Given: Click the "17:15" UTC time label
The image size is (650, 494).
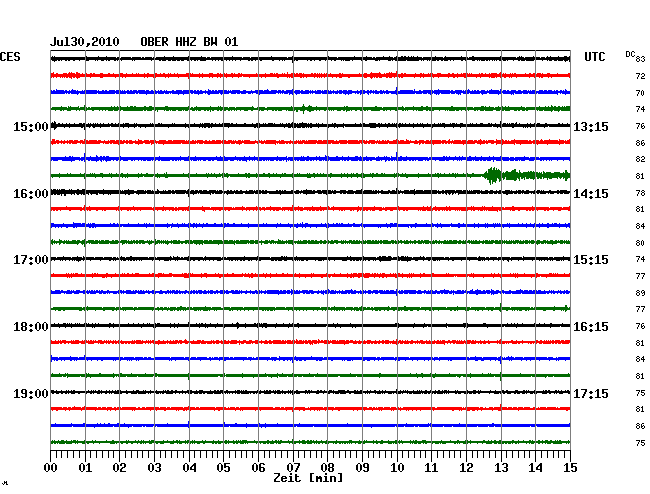Looking at the screenshot, I should pyautogui.click(x=591, y=393).
